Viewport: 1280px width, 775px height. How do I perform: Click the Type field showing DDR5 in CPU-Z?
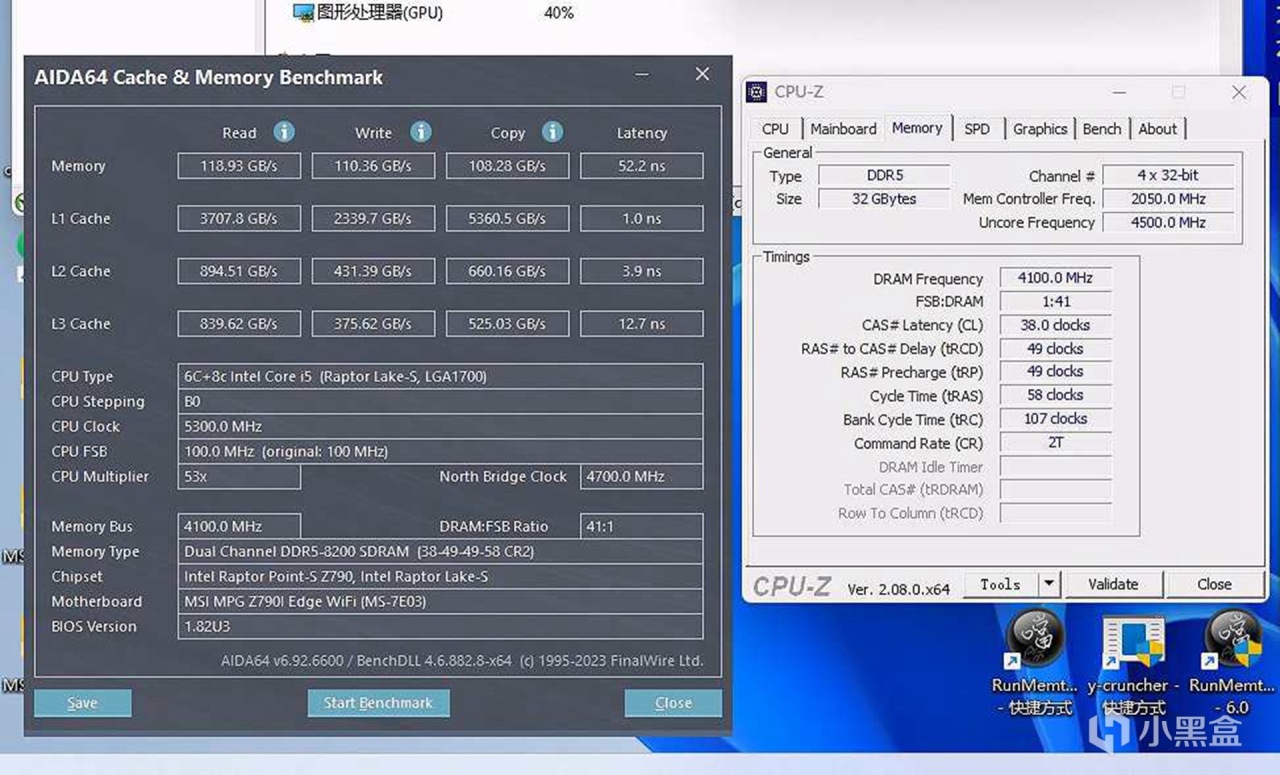click(x=884, y=175)
